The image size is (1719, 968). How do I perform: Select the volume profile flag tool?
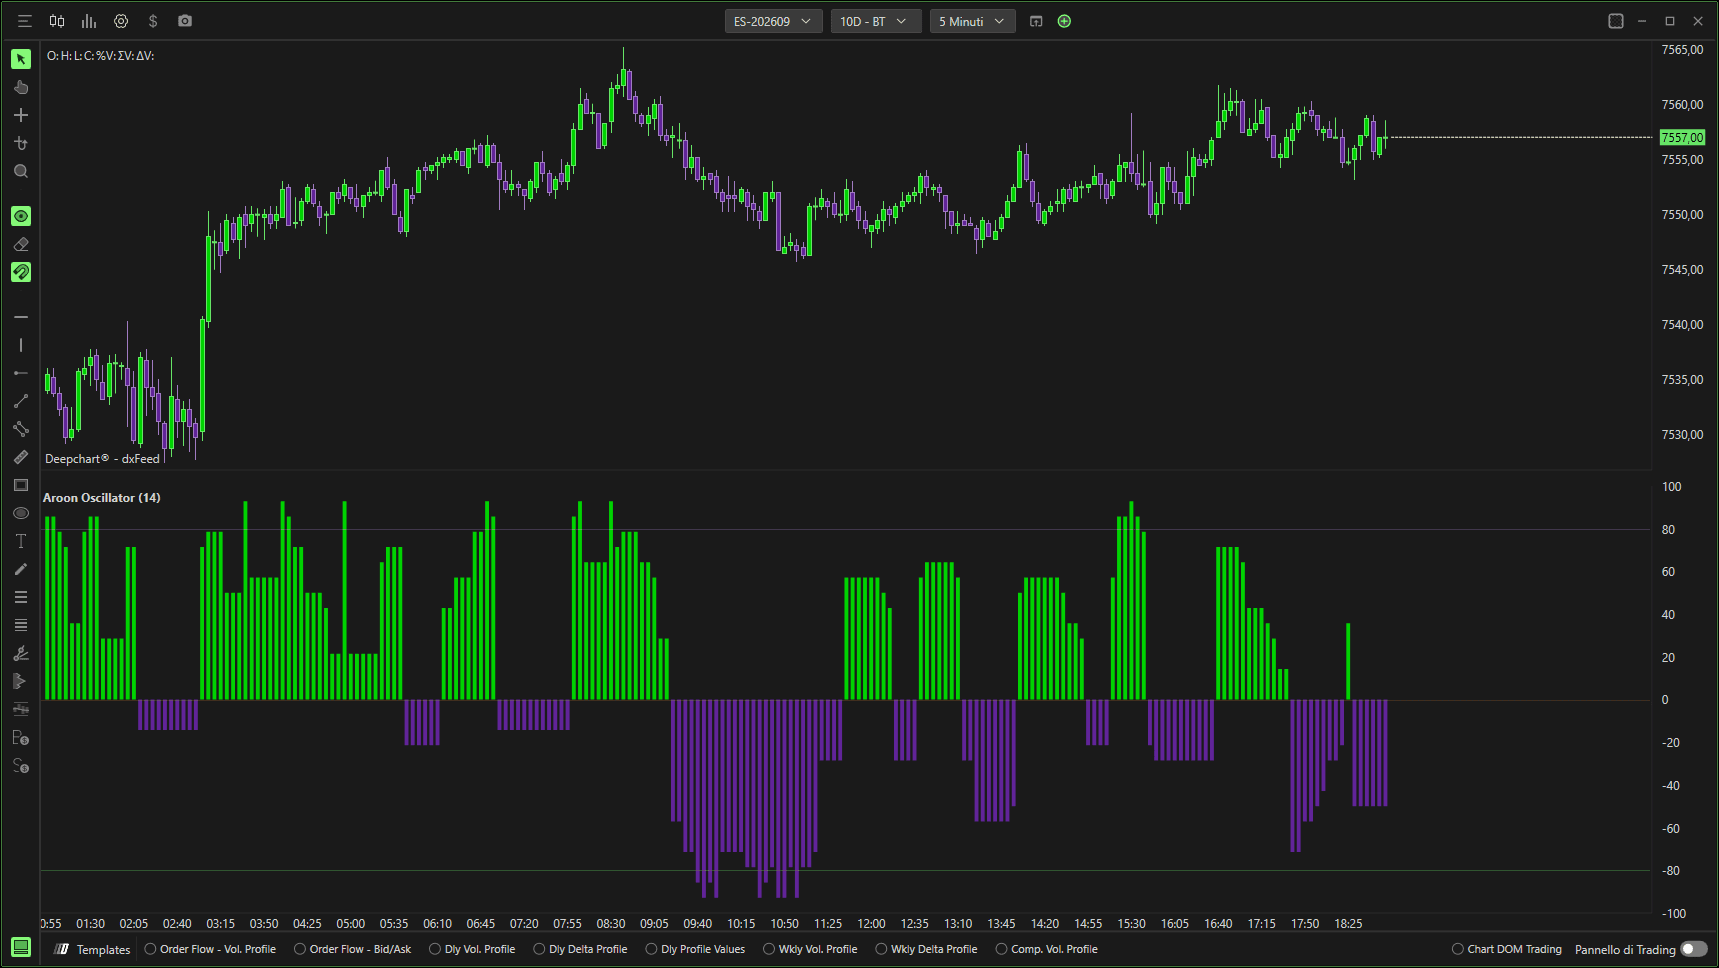pyautogui.click(x=21, y=681)
